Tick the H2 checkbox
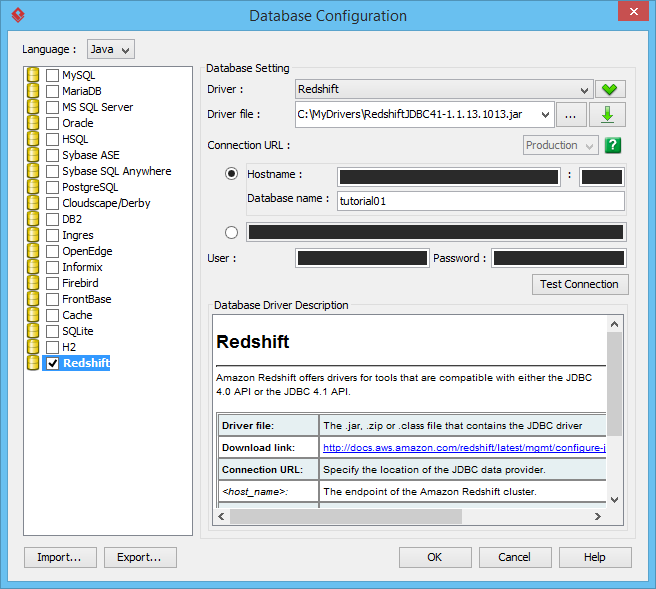The width and height of the screenshot is (656, 589). (52, 347)
